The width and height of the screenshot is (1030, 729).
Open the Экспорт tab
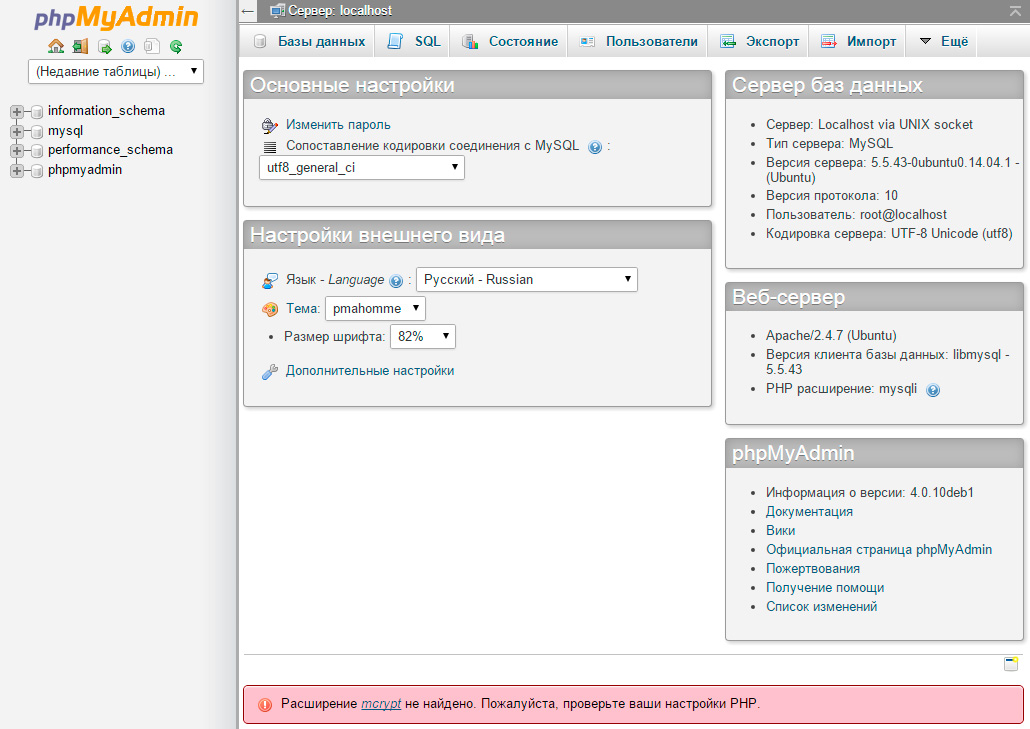pyautogui.click(x=759, y=41)
